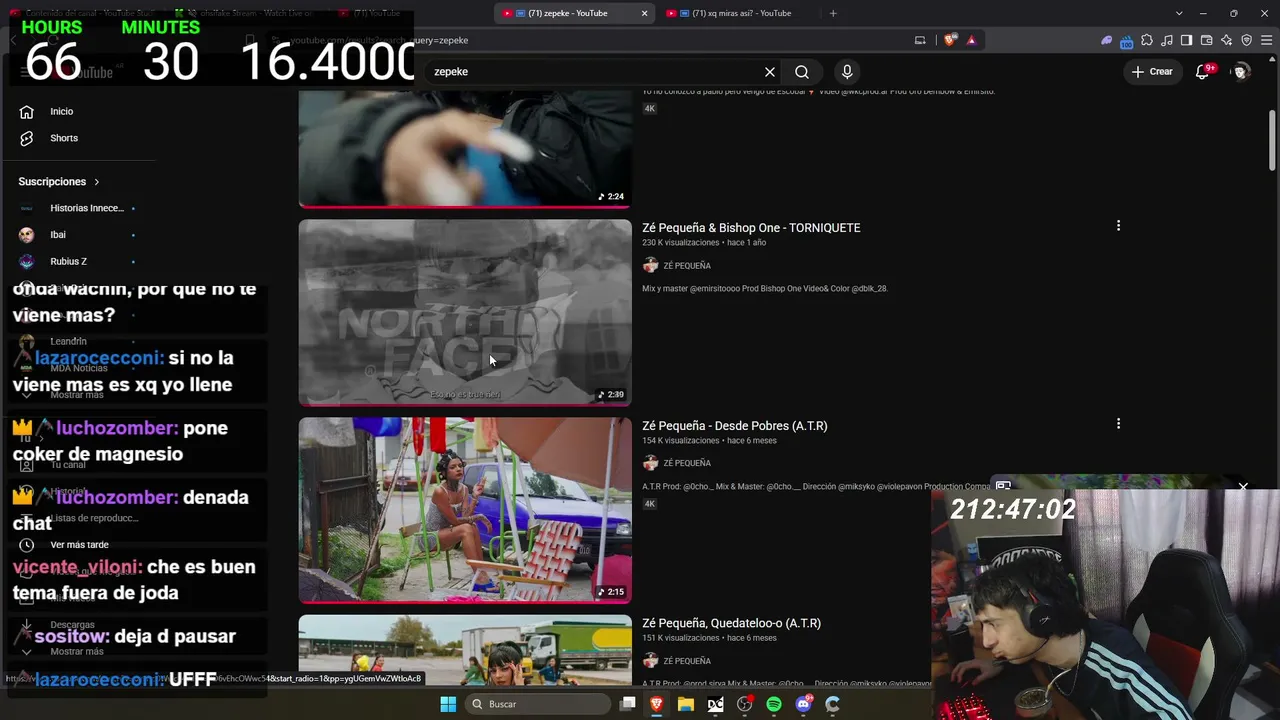Open options for the TORNIQUETE video
Image resolution: width=1280 pixels, height=720 pixels.
click(1118, 226)
